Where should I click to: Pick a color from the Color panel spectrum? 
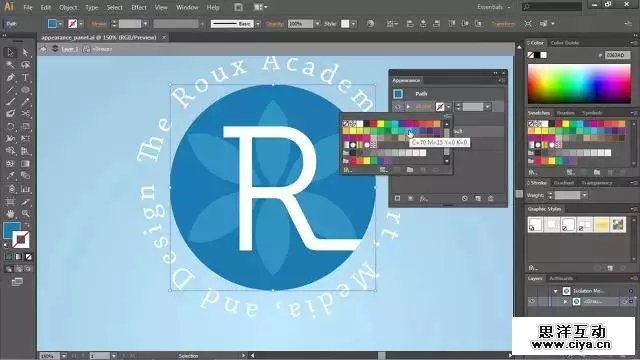[x=579, y=84]
